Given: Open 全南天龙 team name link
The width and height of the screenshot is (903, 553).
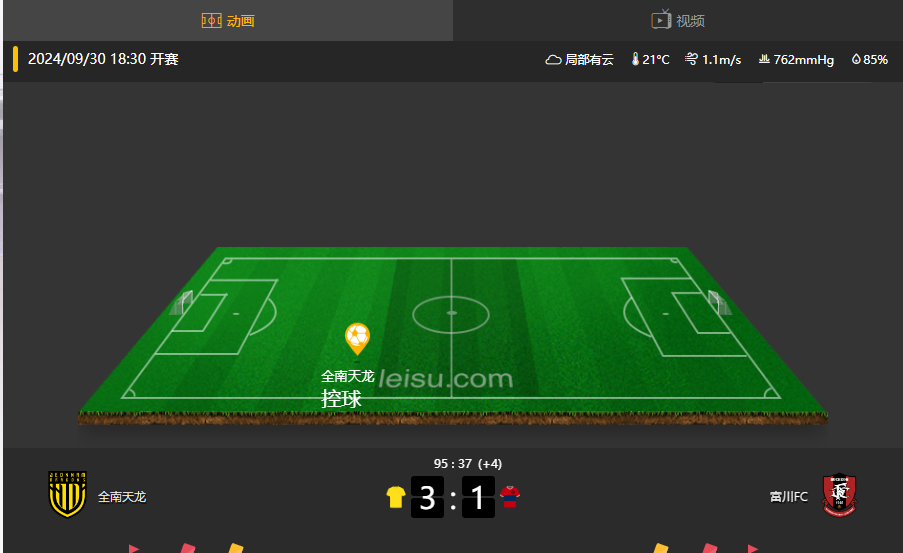Looking at the screenshot, I should tap(122, 497).
